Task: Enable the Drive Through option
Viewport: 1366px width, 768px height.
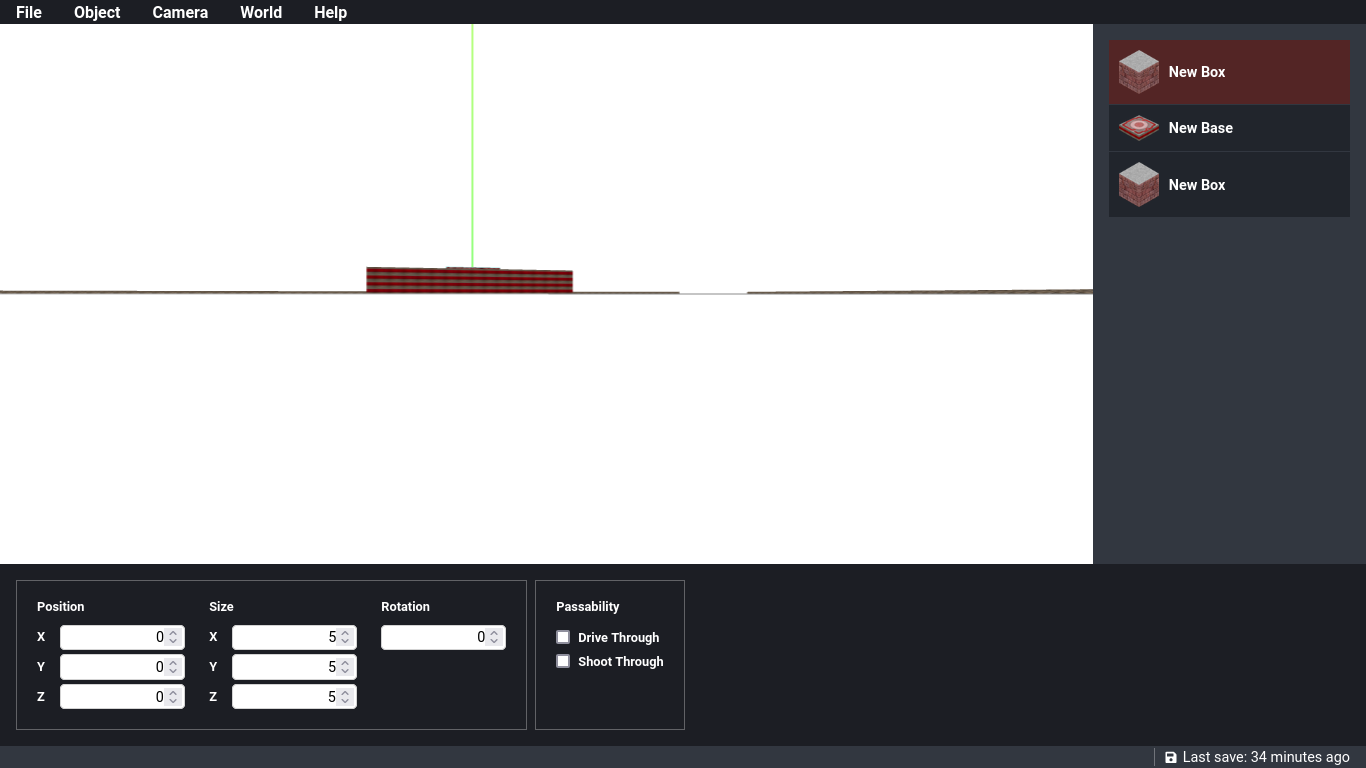Action: pos(563,637)
